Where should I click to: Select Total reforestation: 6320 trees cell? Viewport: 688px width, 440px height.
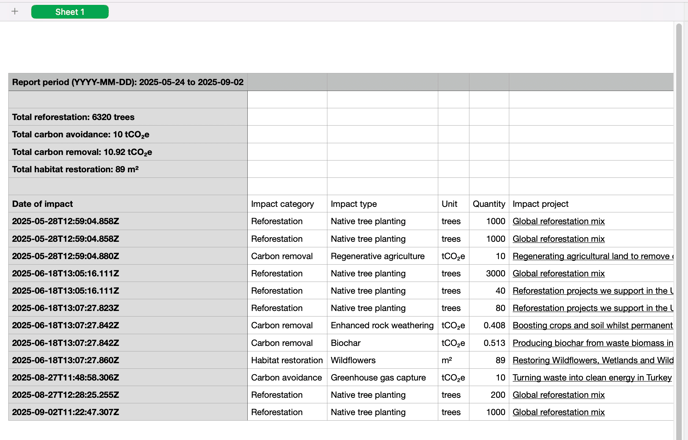coord(128,117)
